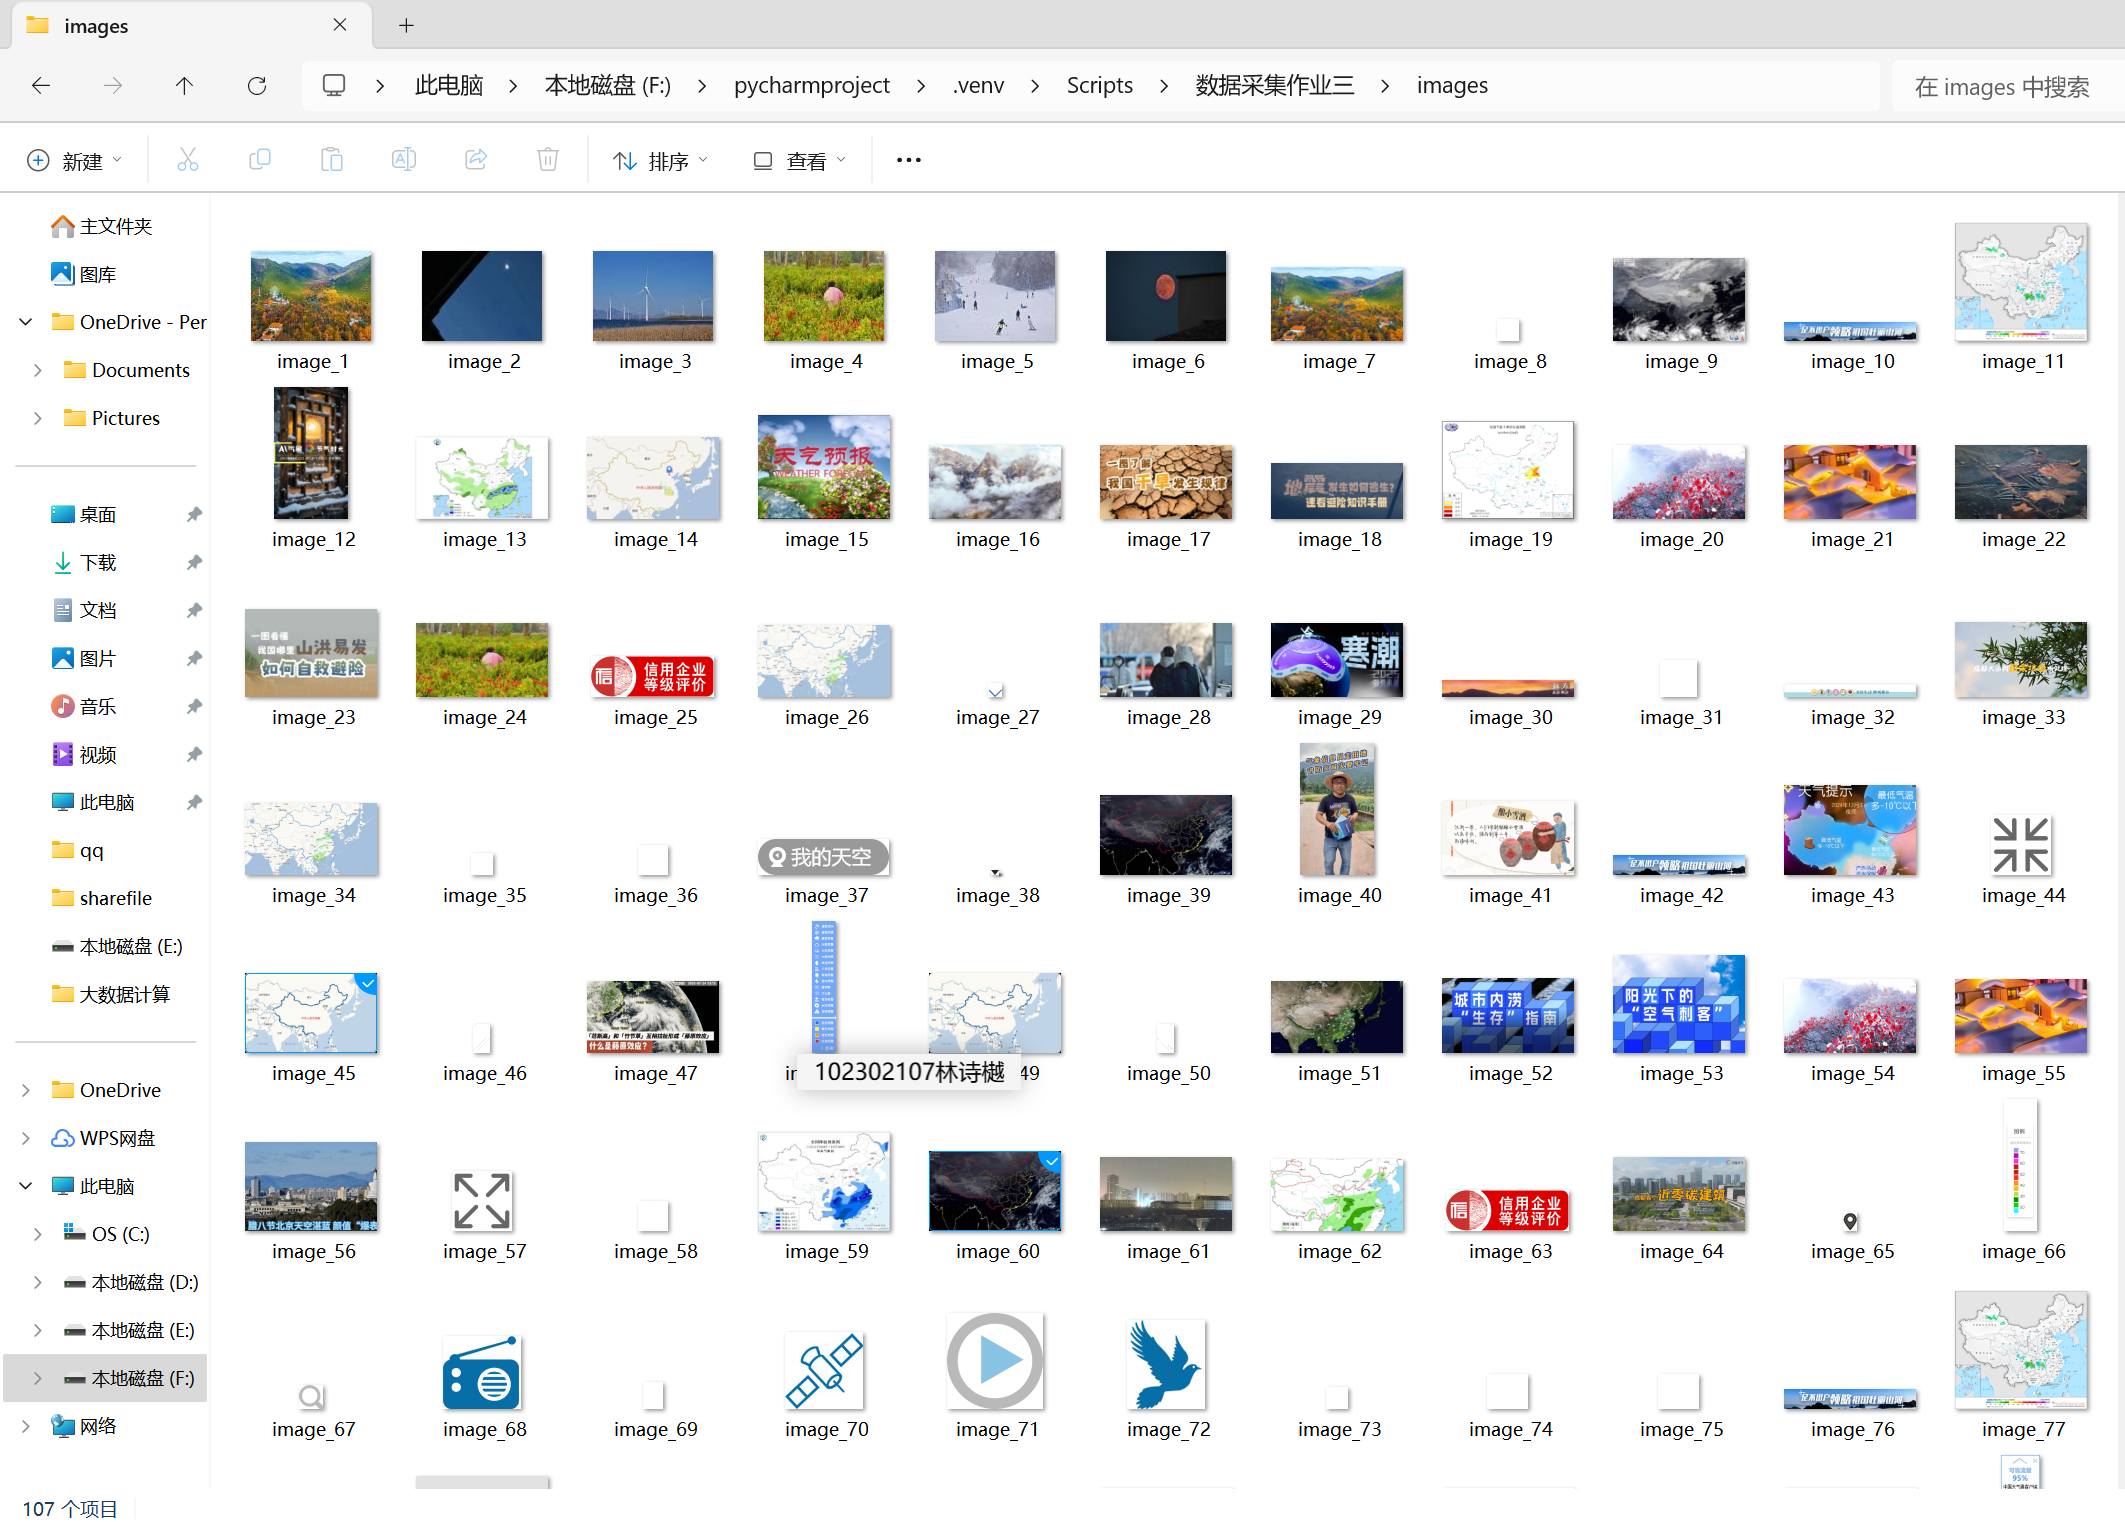The height and width of the screenshot is (1522, 2125).
Task: Click Scripts in the breadcrumb path
Action: pos(1099,86)
